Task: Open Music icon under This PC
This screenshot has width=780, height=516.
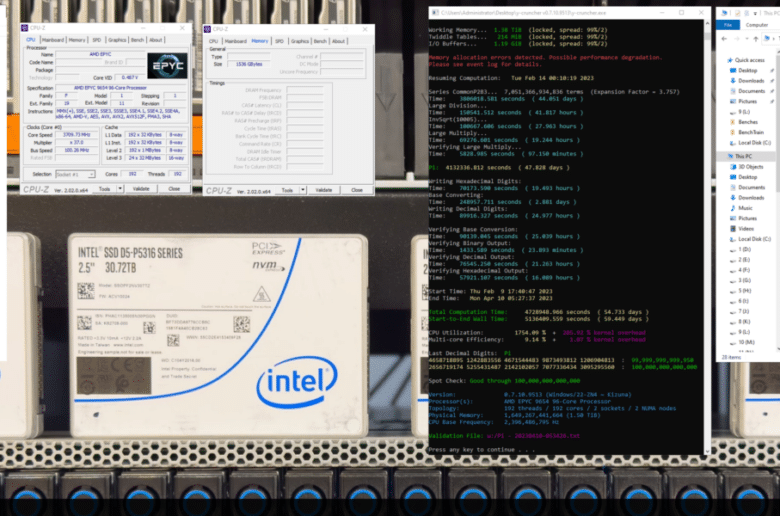Action: (733, 208)
